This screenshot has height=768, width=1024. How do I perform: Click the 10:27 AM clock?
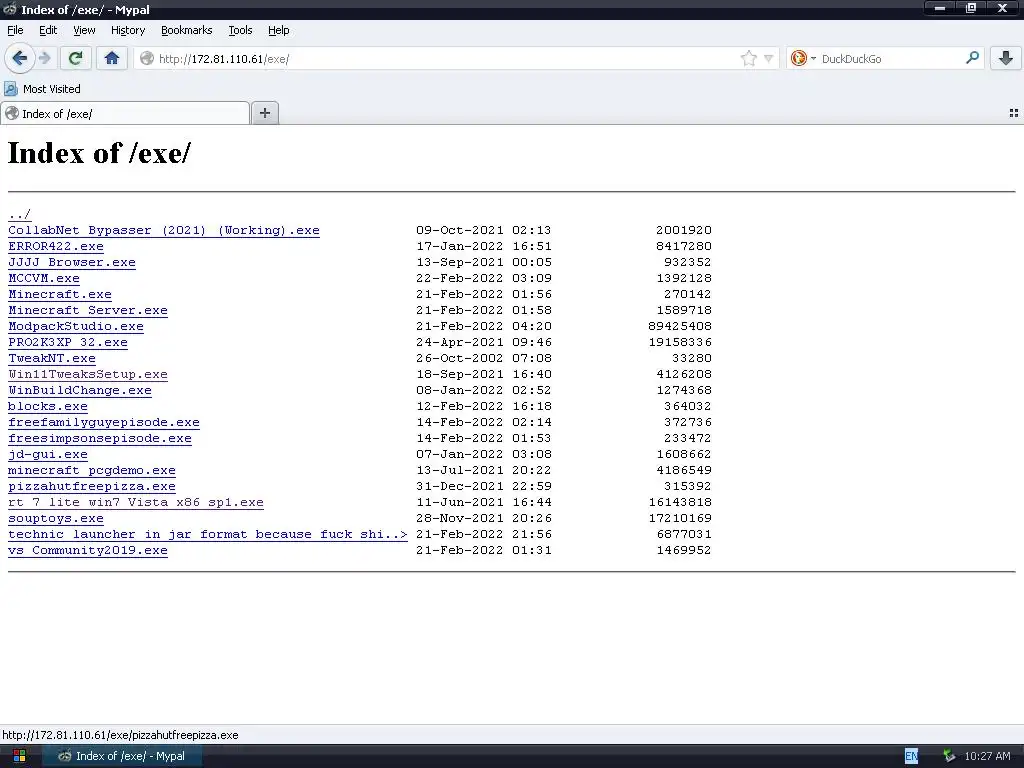point(987,756)
